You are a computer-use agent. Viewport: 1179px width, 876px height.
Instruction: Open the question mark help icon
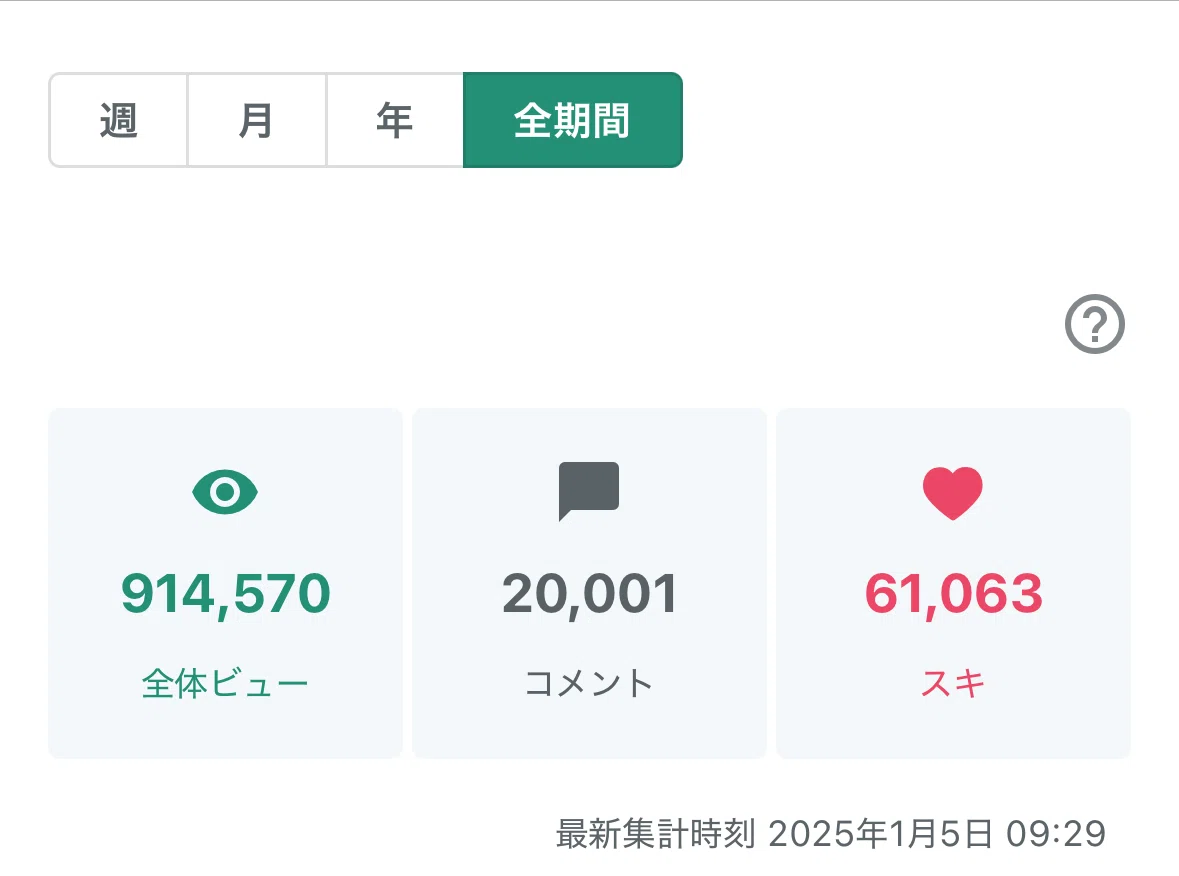click(1095, 324)
